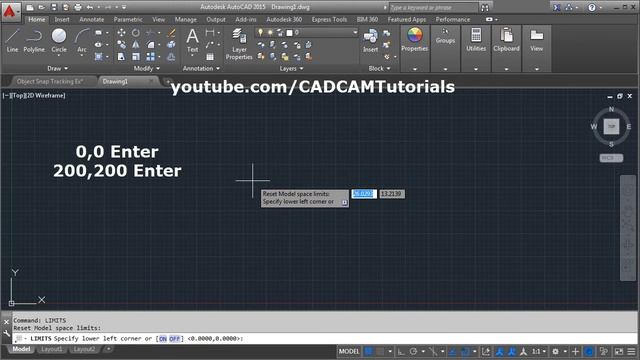Click the AutoCAD application menu logo

[x=10, y=11]
